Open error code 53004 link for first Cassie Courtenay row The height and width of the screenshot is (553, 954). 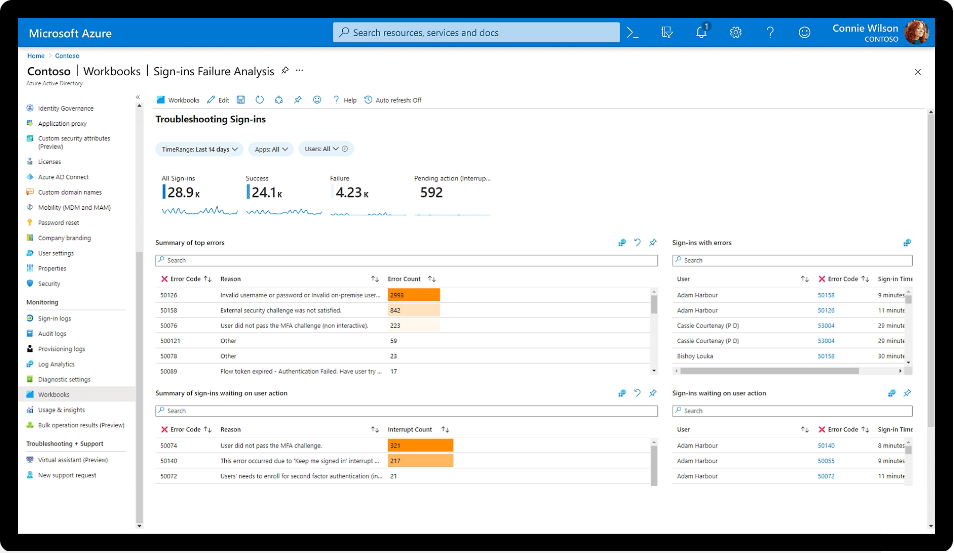pyautogui.click(x=826, y=325)
